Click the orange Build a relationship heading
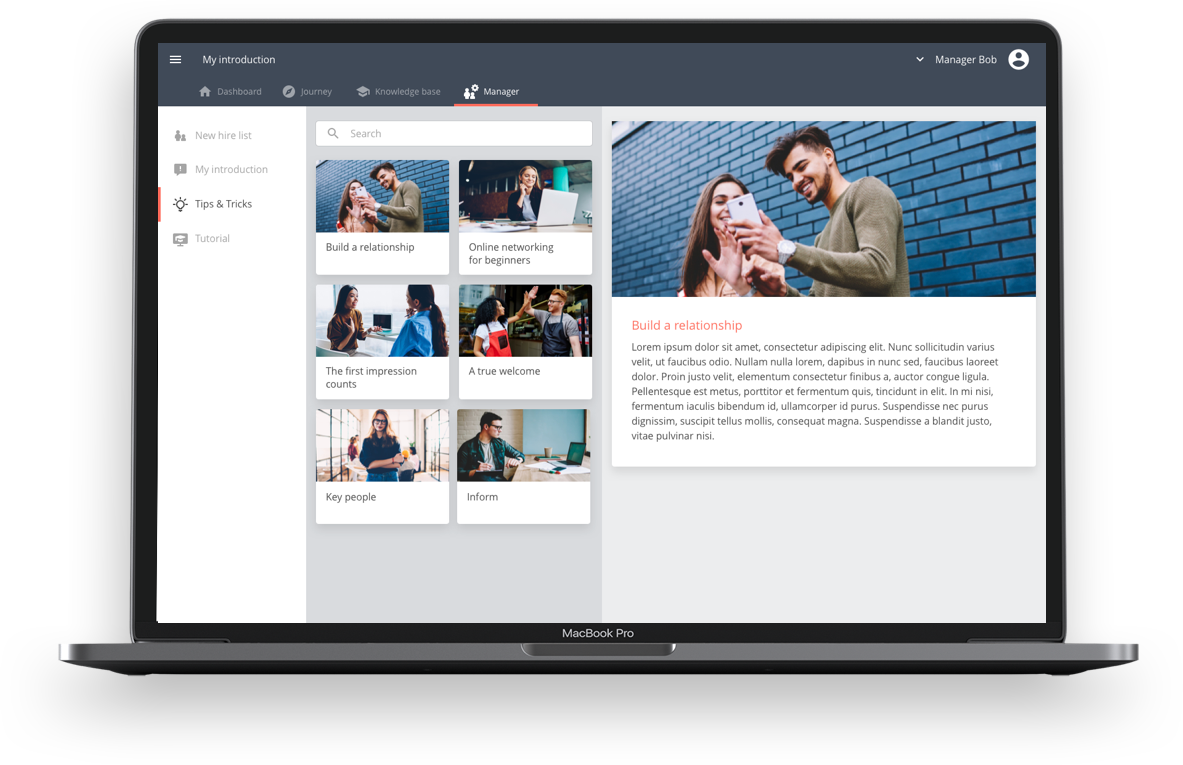Screen dimensions: 1183x765 pos(687,325)
